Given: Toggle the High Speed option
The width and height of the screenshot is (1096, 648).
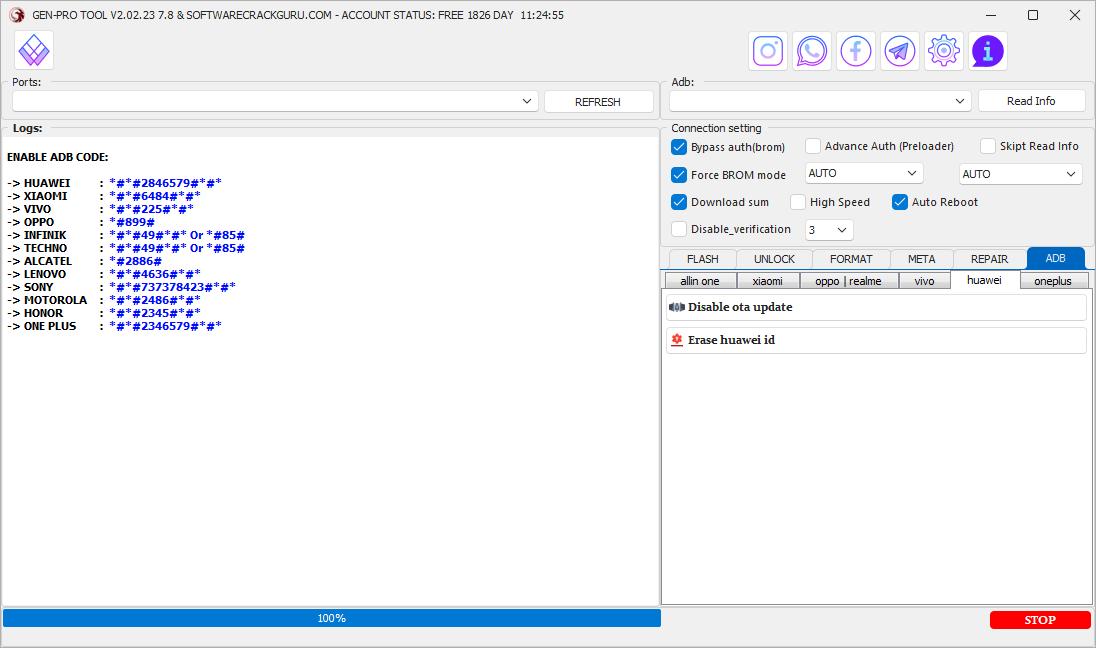Looking at the screenshot, I should pyautogui.click(x=798, y=202).
